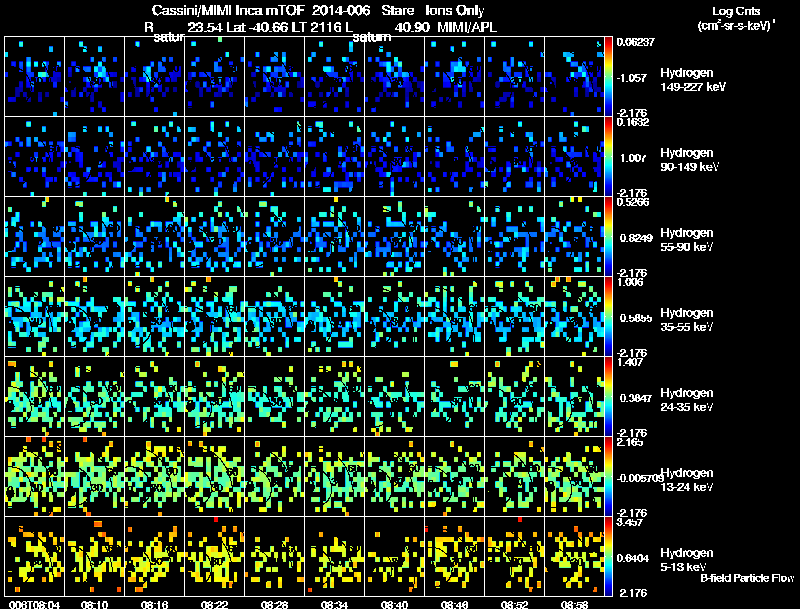
Task: Pick the 24-35 keV image at 08:58
Action: click(x=574, y=396)
